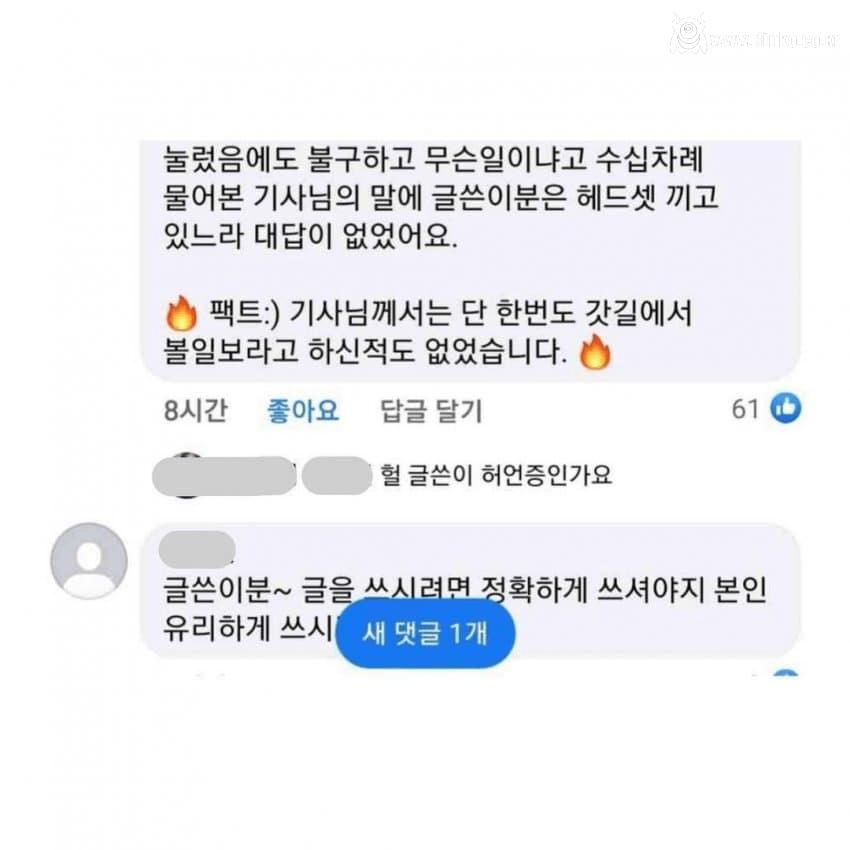Click the small avatar behind the blurred reply name
Image resolution: width=850 pixels, height=850 pixels.
186,475
